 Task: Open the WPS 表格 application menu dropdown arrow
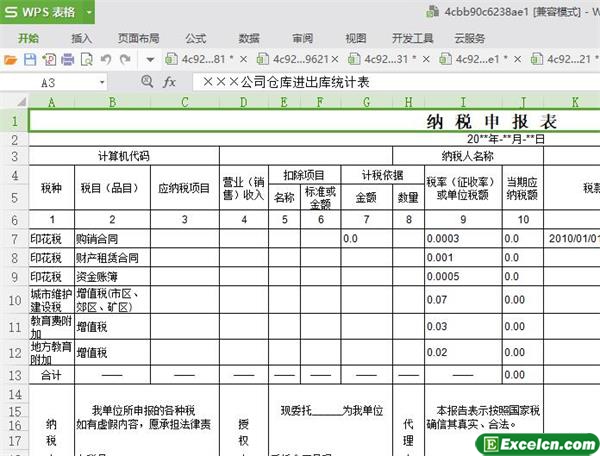click(89, 12)
